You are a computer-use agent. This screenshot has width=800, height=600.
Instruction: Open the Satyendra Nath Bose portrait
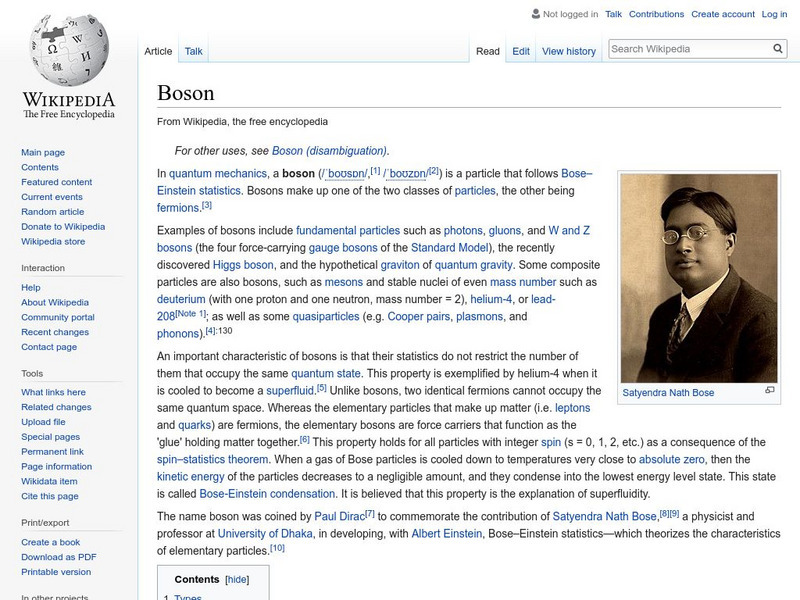click(698, 277)
